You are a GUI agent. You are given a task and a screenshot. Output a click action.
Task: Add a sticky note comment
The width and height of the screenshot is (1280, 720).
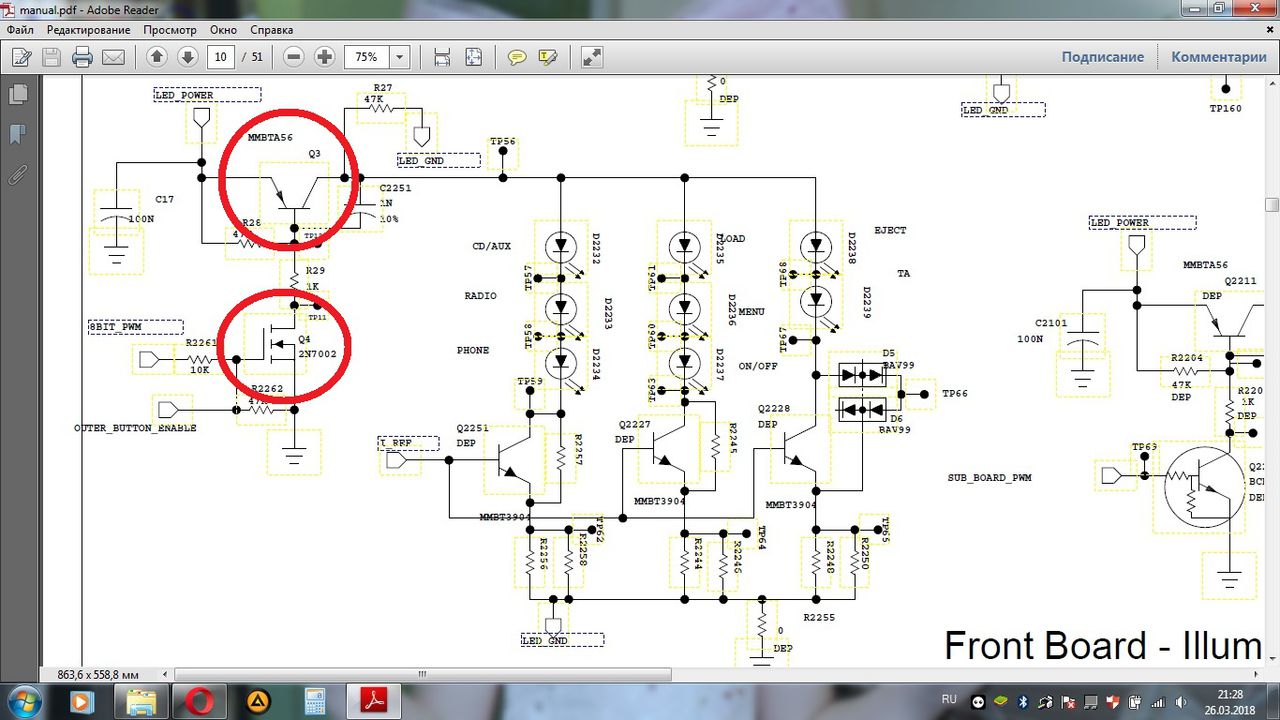point(517,57)
